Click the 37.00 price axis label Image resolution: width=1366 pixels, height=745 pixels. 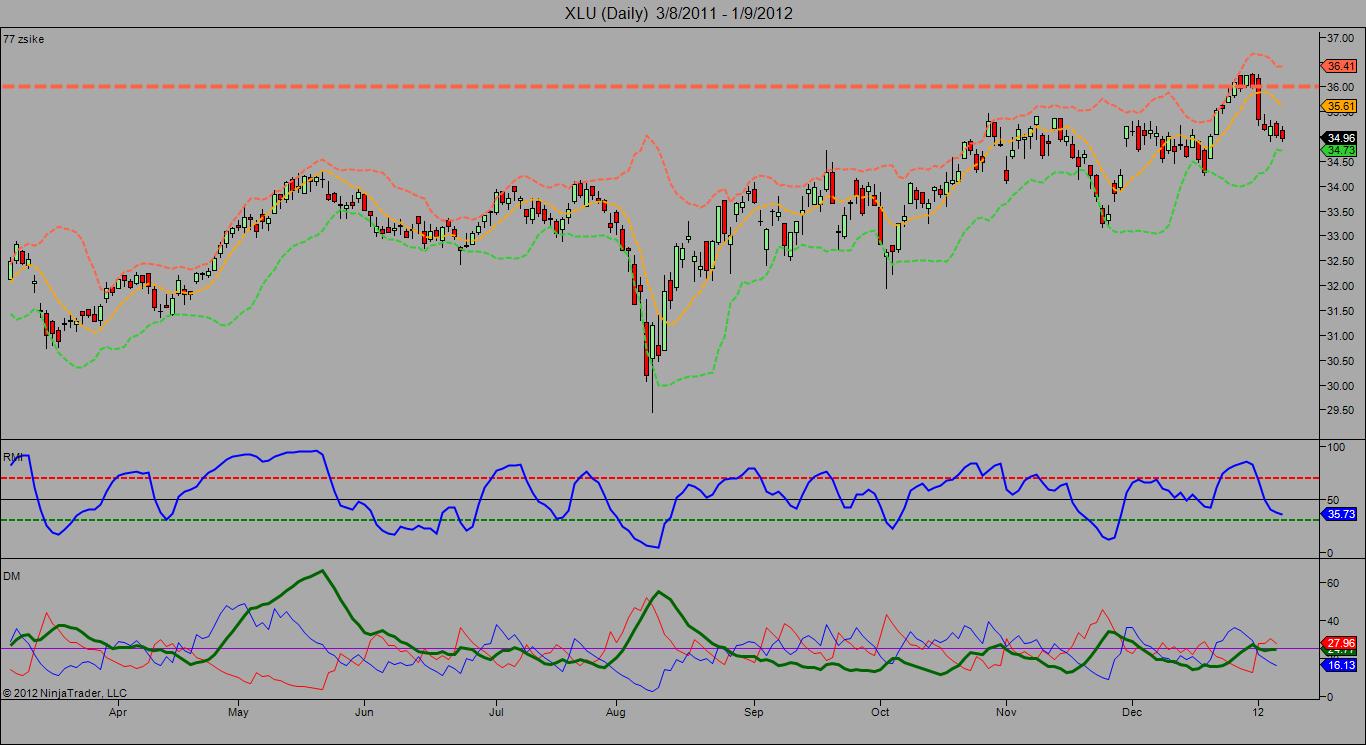tap(1340, 37)
